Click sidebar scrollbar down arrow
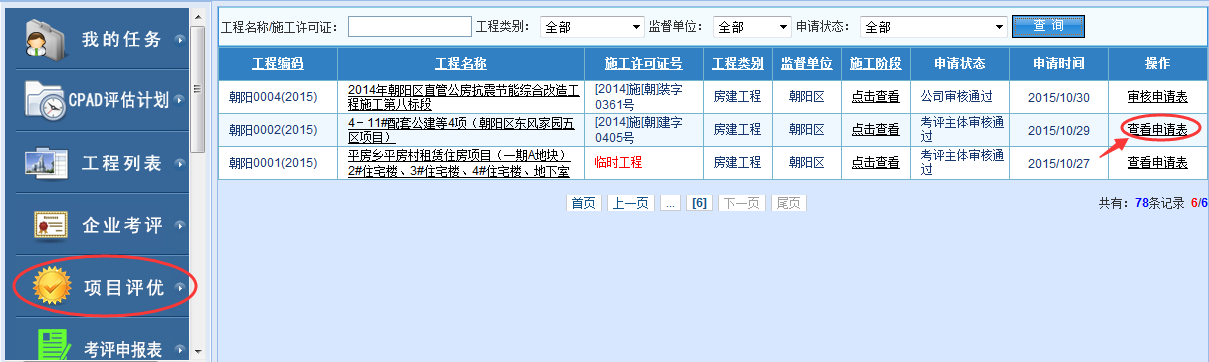This screenshot has height=362, width=1209. click(197, 352)
